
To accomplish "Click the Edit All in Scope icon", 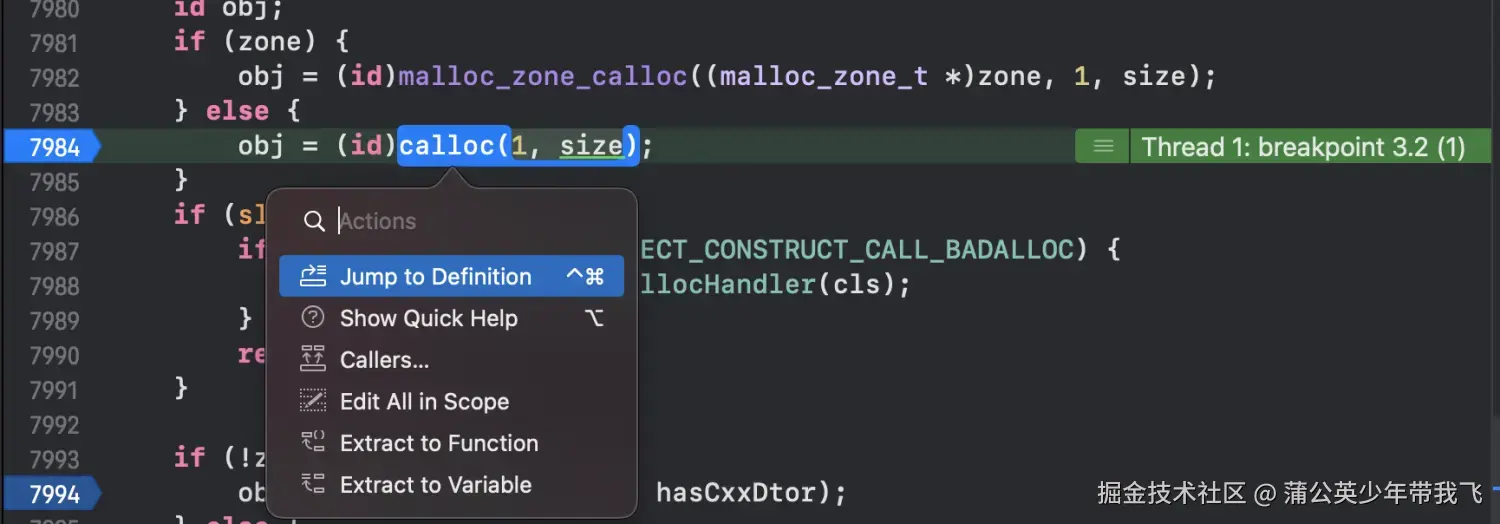I will (313, 402).
